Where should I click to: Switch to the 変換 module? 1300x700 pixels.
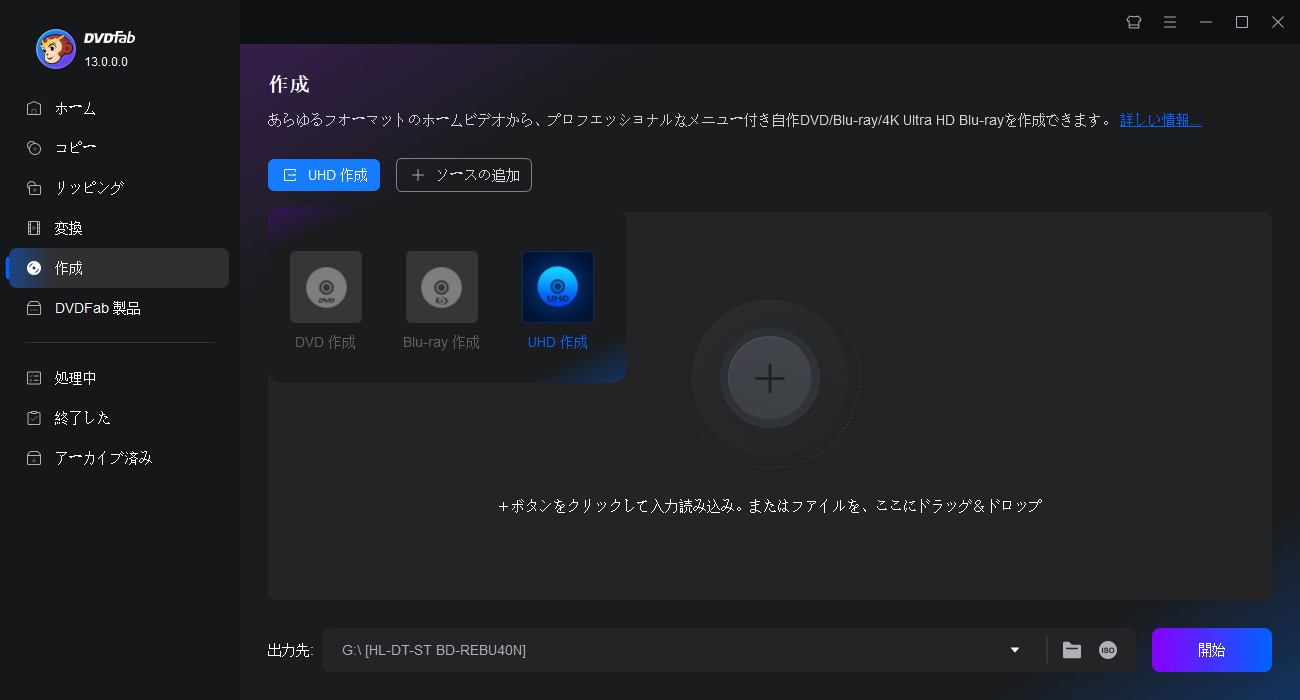coord(119,228)
